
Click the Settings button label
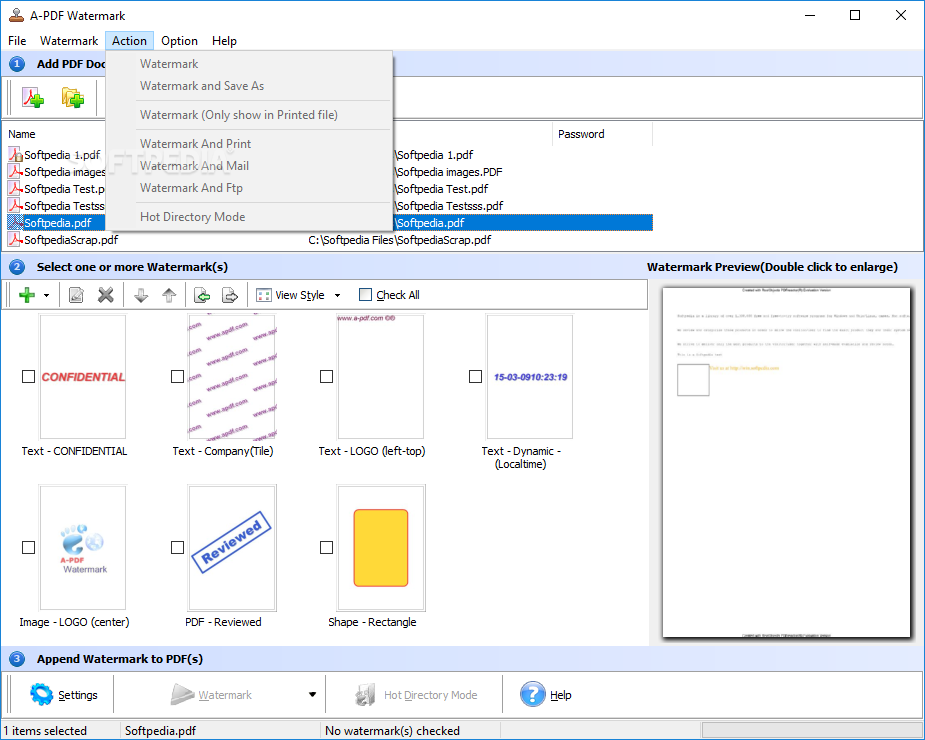[77, 695]
